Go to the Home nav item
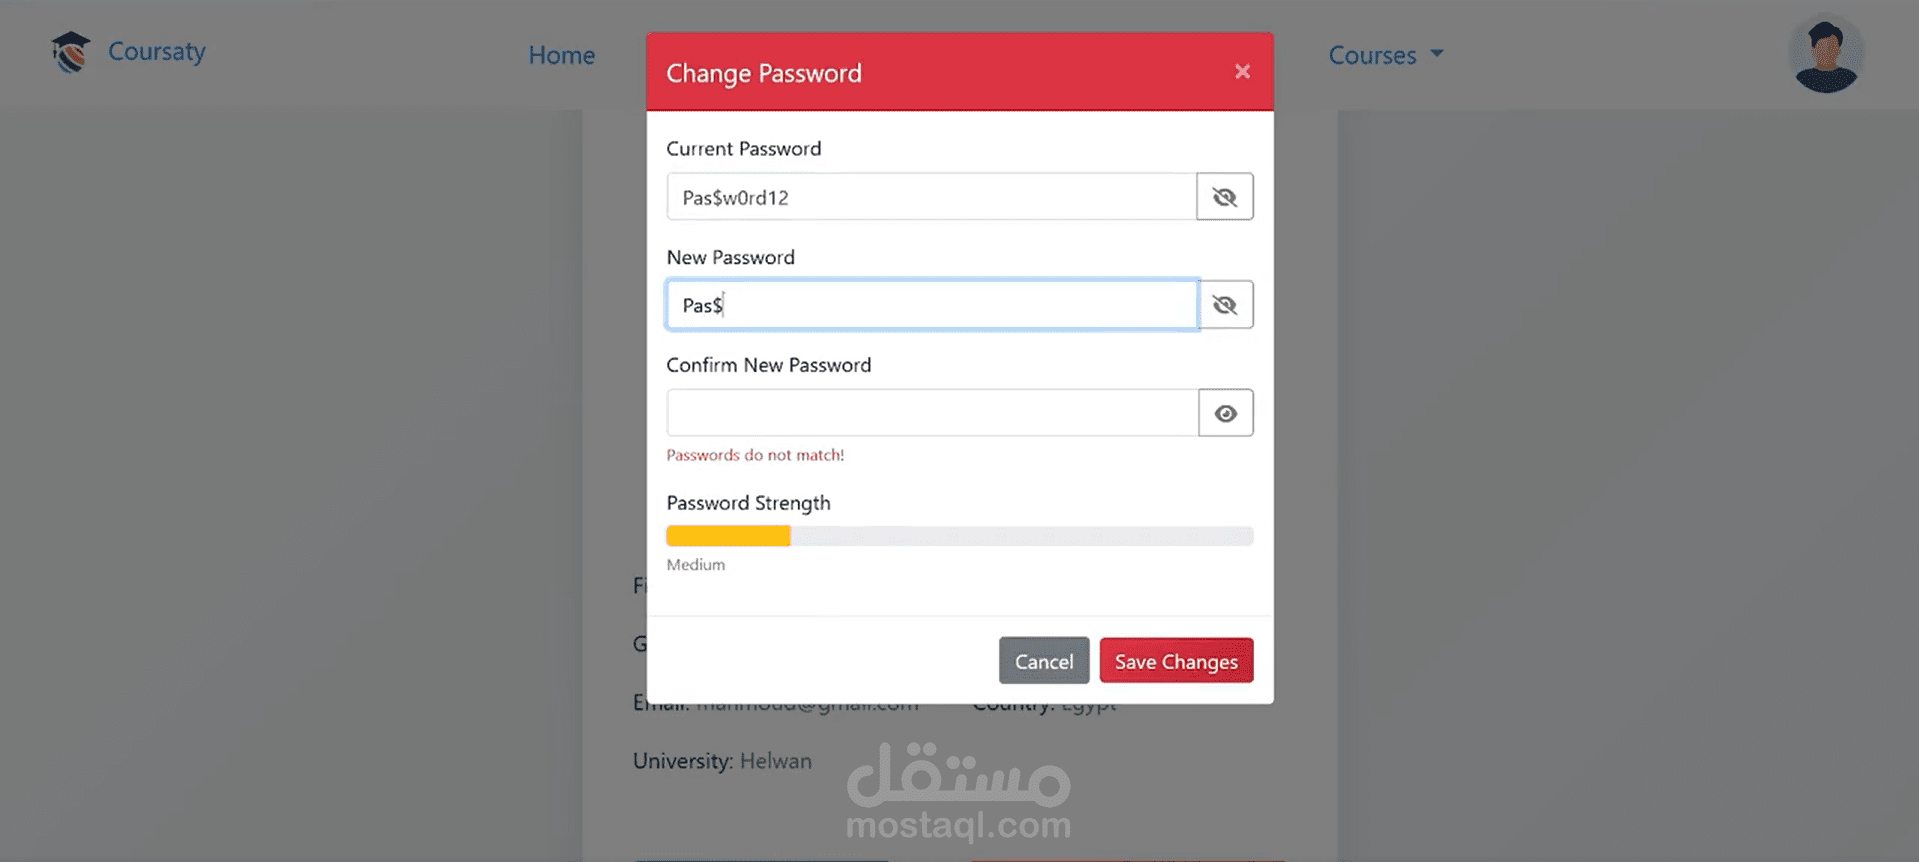Screen dimensions: 1919x862 point(562,55)
